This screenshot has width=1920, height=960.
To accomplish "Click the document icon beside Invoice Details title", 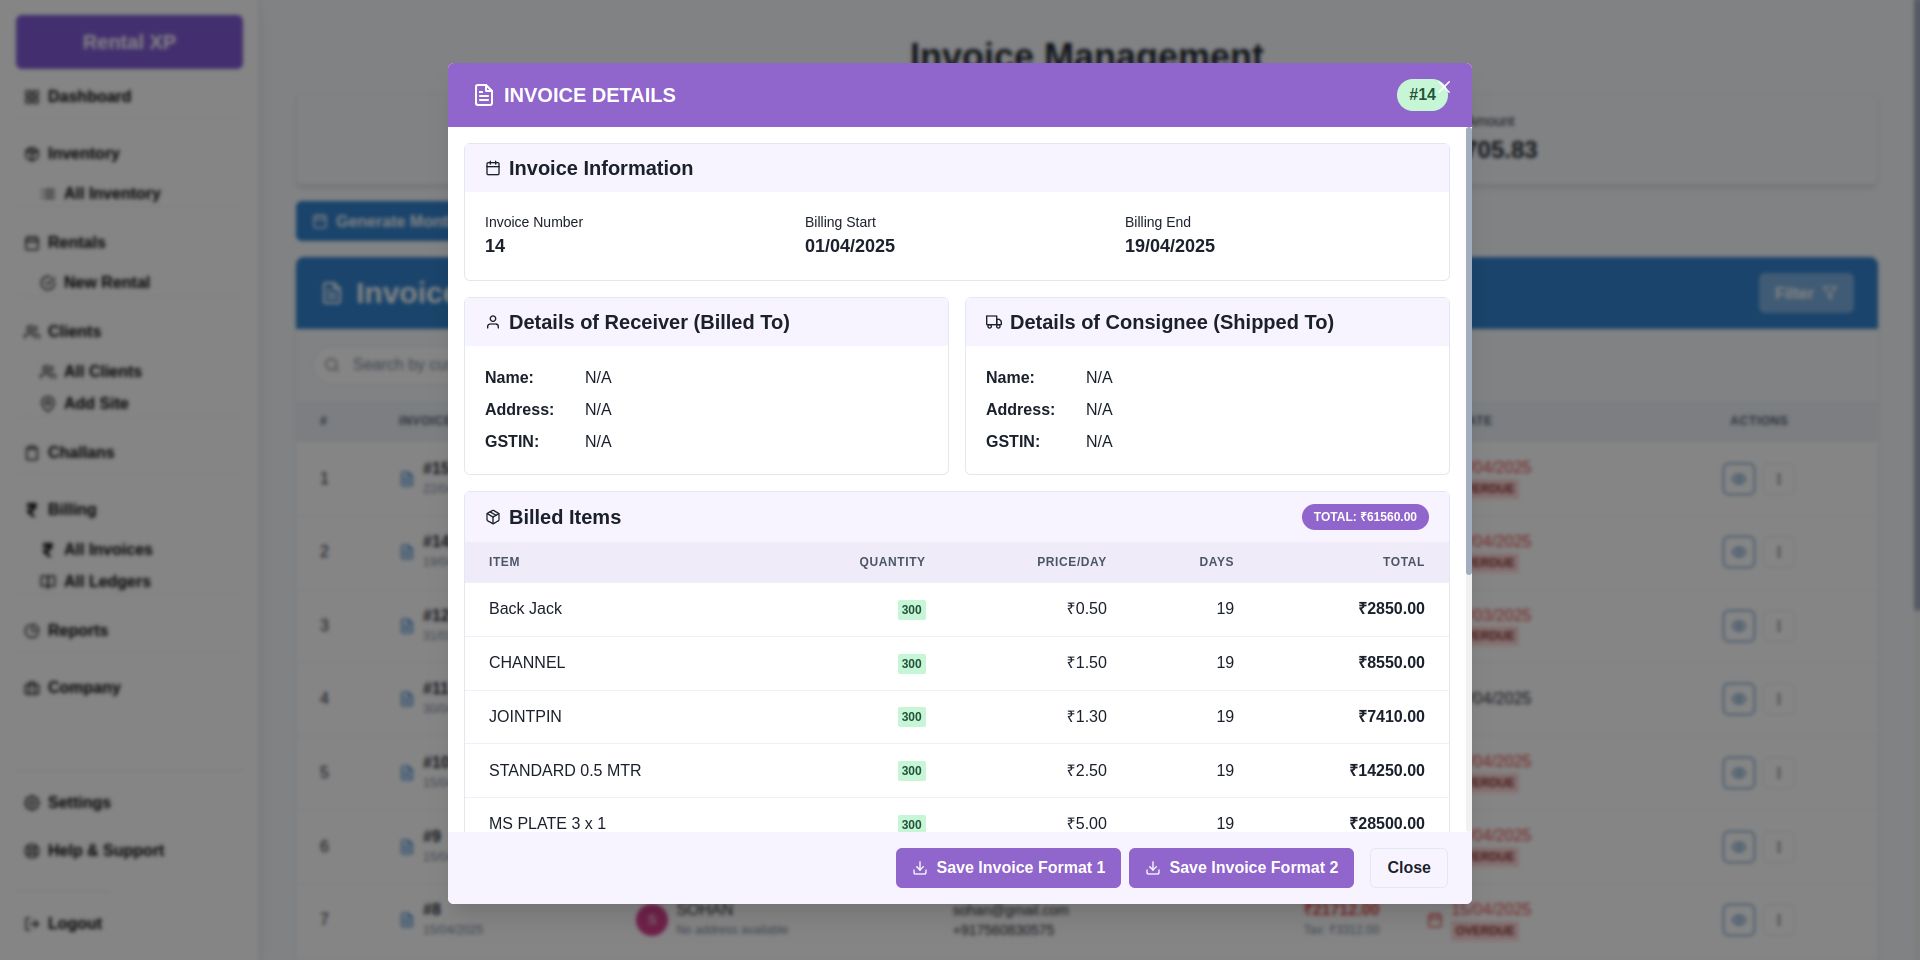I will tap(484, 95).
